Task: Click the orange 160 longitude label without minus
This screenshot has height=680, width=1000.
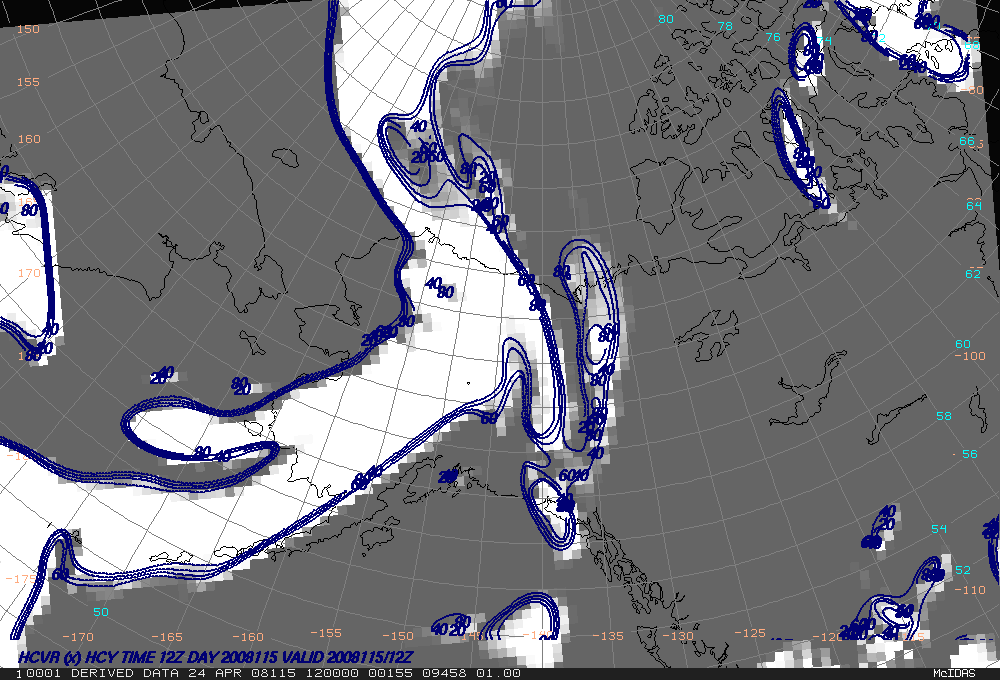Action: click(x=29, y=138)
